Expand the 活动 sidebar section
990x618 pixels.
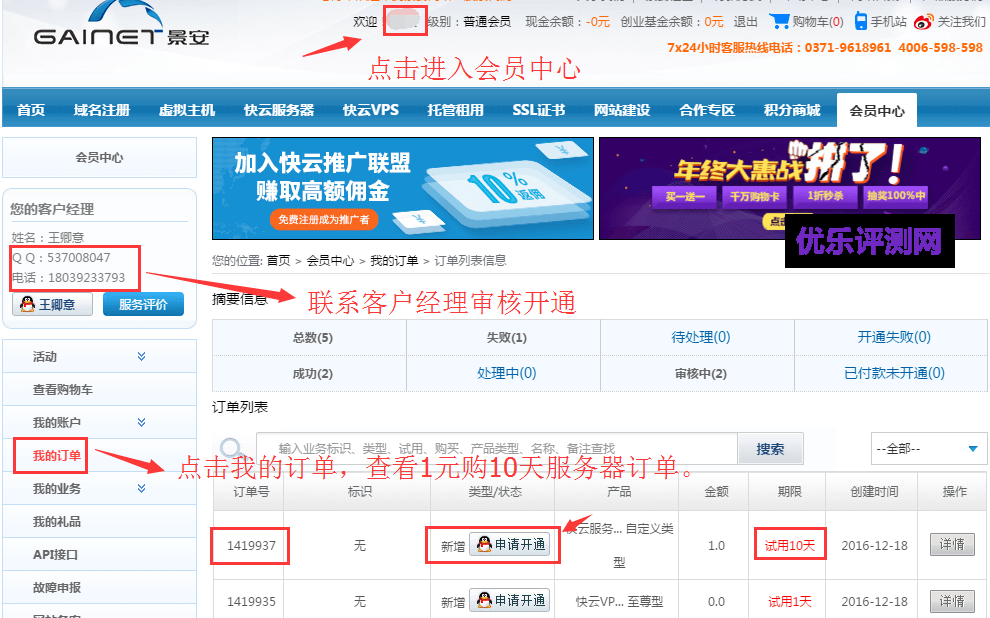141,356
